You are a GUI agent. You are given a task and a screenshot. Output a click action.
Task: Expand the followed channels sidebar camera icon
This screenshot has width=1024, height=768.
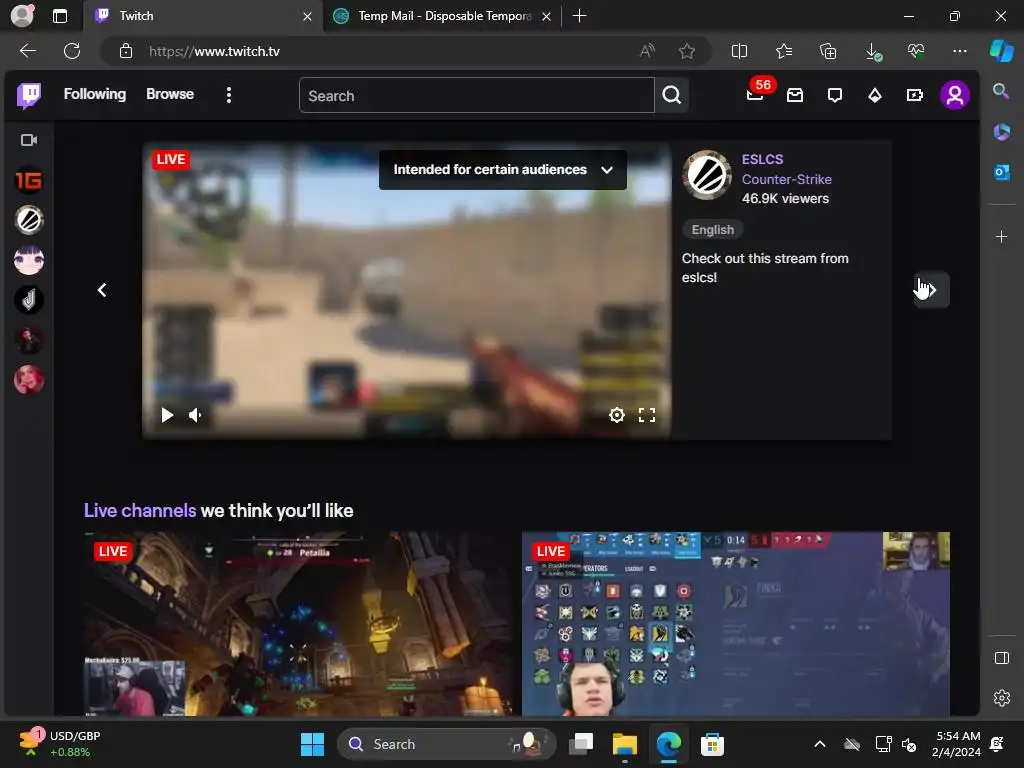click(x=29, y=140)
